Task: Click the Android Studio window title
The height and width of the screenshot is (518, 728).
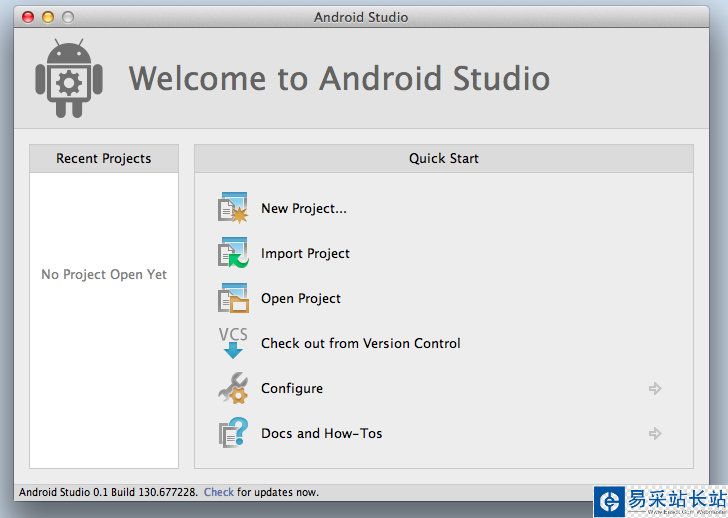Action: point(361,17)
